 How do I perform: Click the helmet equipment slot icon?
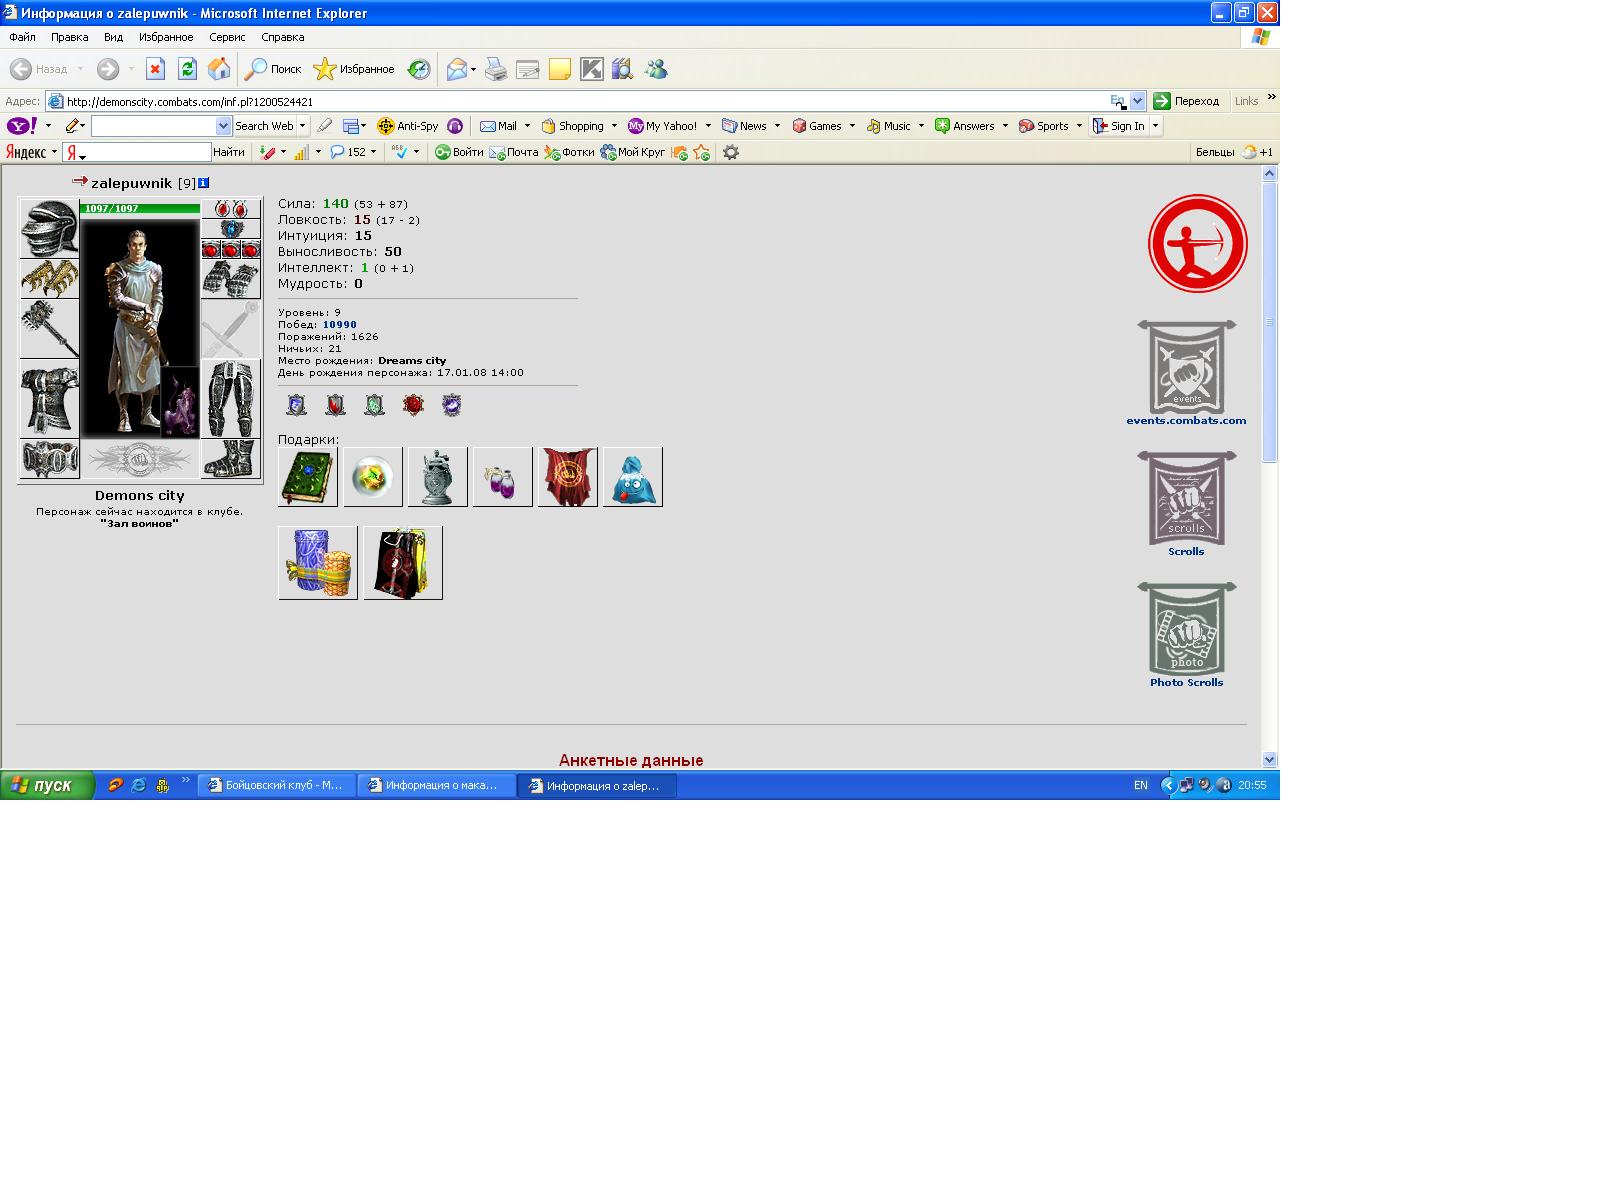coord(49,228)
